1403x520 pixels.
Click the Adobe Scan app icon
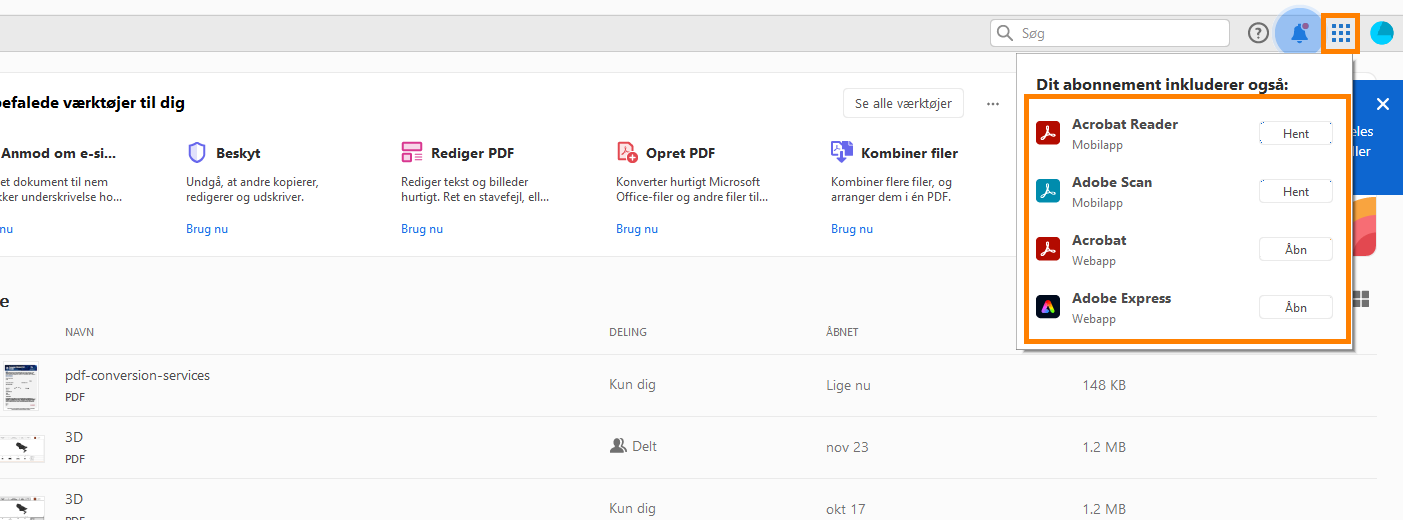[x=1048, y=191]
